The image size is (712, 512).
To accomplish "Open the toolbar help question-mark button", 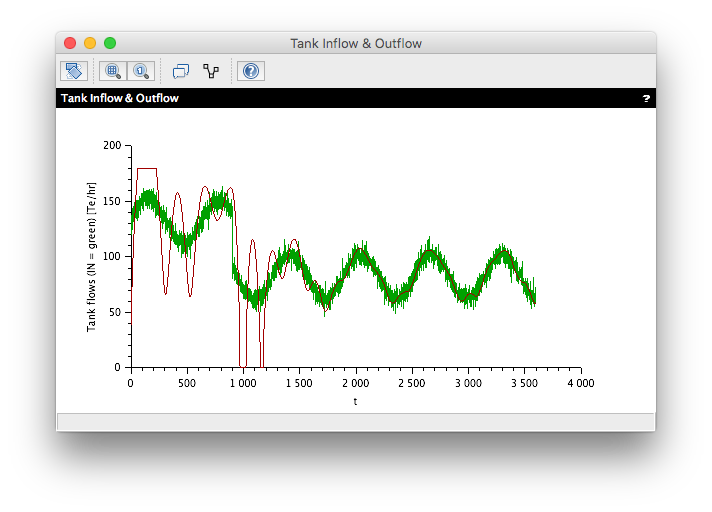I will tap(251, 71).
